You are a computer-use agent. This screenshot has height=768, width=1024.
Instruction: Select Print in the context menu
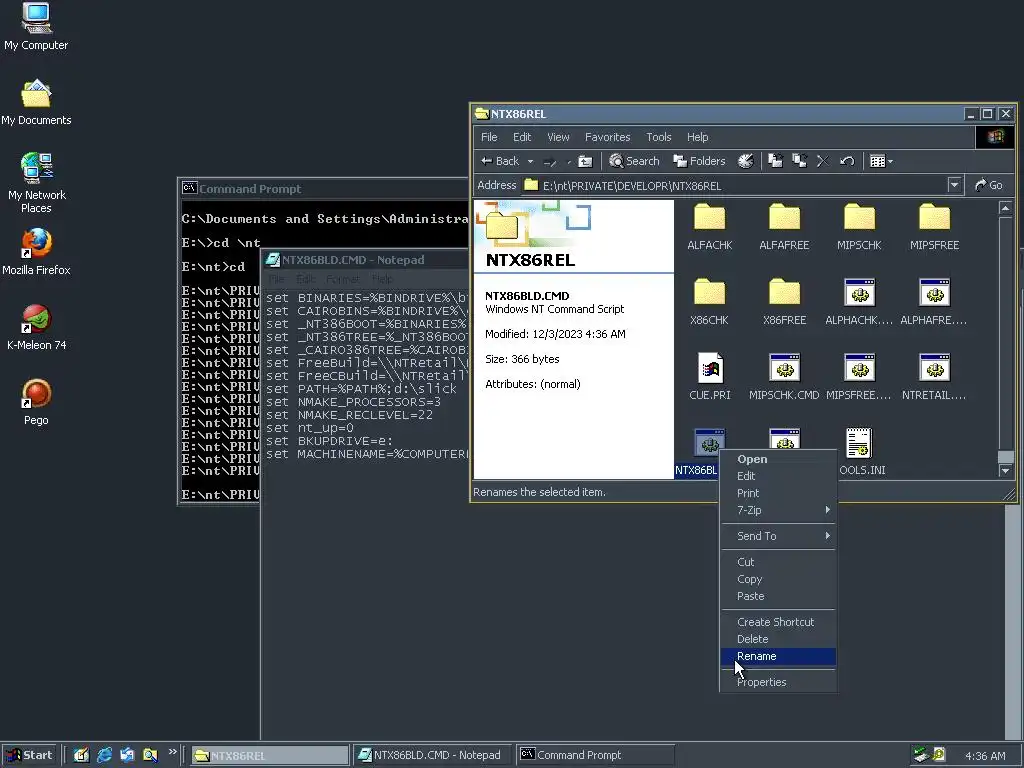(778, 493)
